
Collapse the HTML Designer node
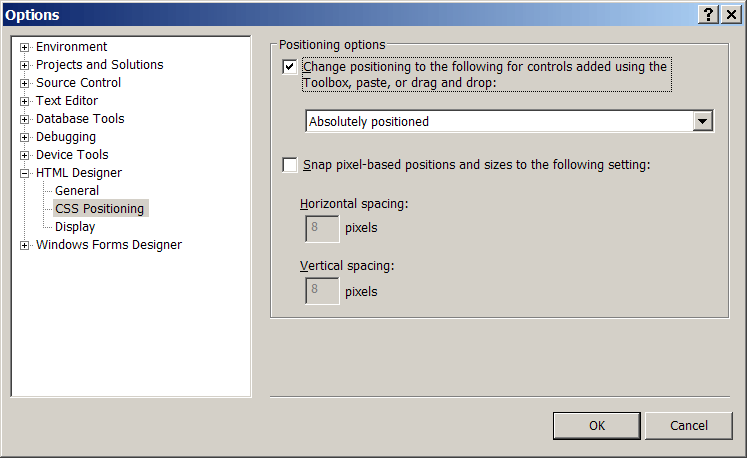(25, 173)
